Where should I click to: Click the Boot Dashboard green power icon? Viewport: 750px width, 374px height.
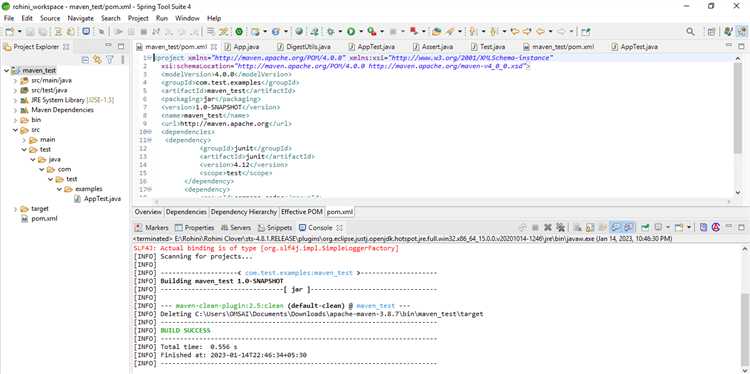pyautogui.click(x=239, y=32)
